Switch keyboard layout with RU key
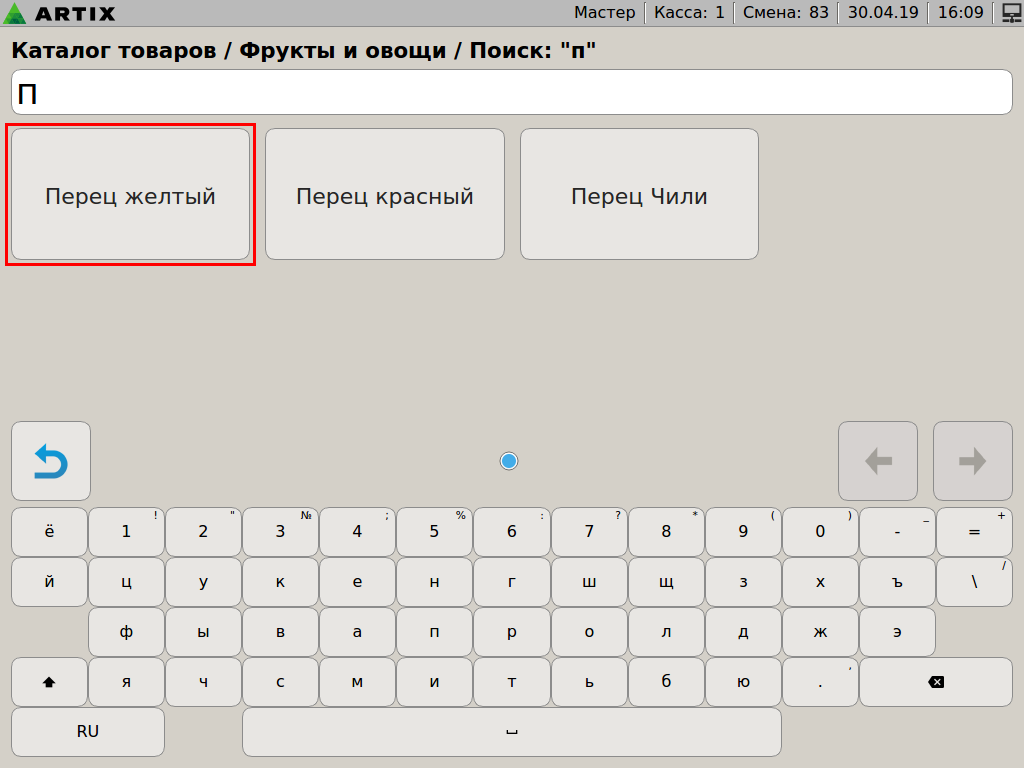The height and width of the screenshot is (768, 1024). point(88,732)
